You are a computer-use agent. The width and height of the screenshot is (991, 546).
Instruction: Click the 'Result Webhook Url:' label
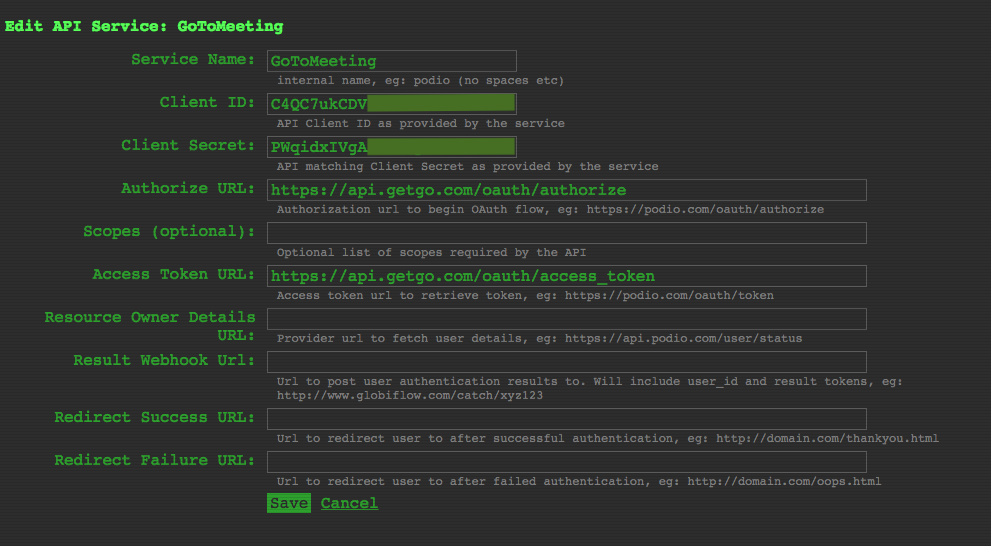[x=164, y=360]
